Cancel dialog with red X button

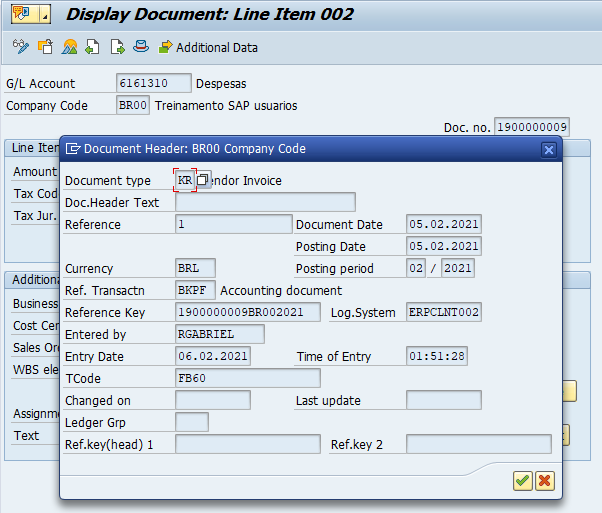(x=545, y=481)
